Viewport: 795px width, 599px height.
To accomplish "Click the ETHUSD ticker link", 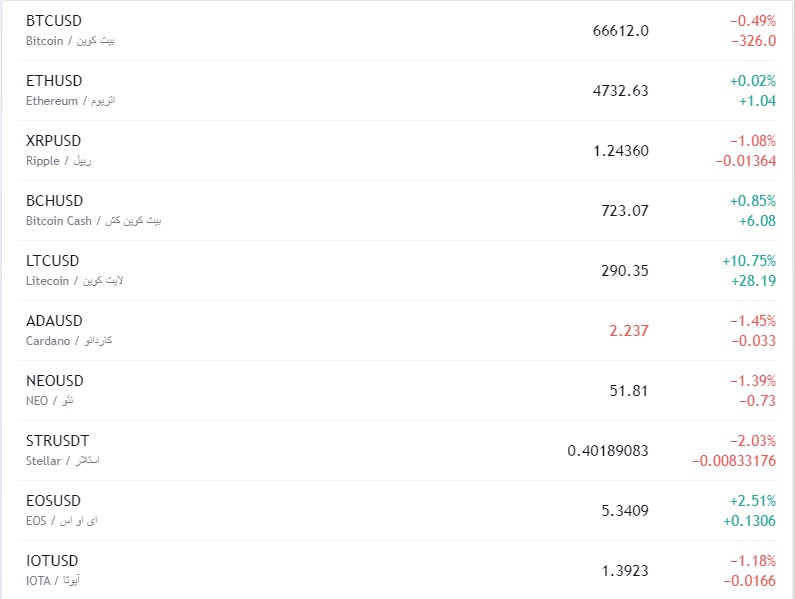I will [x=54, y=81].
